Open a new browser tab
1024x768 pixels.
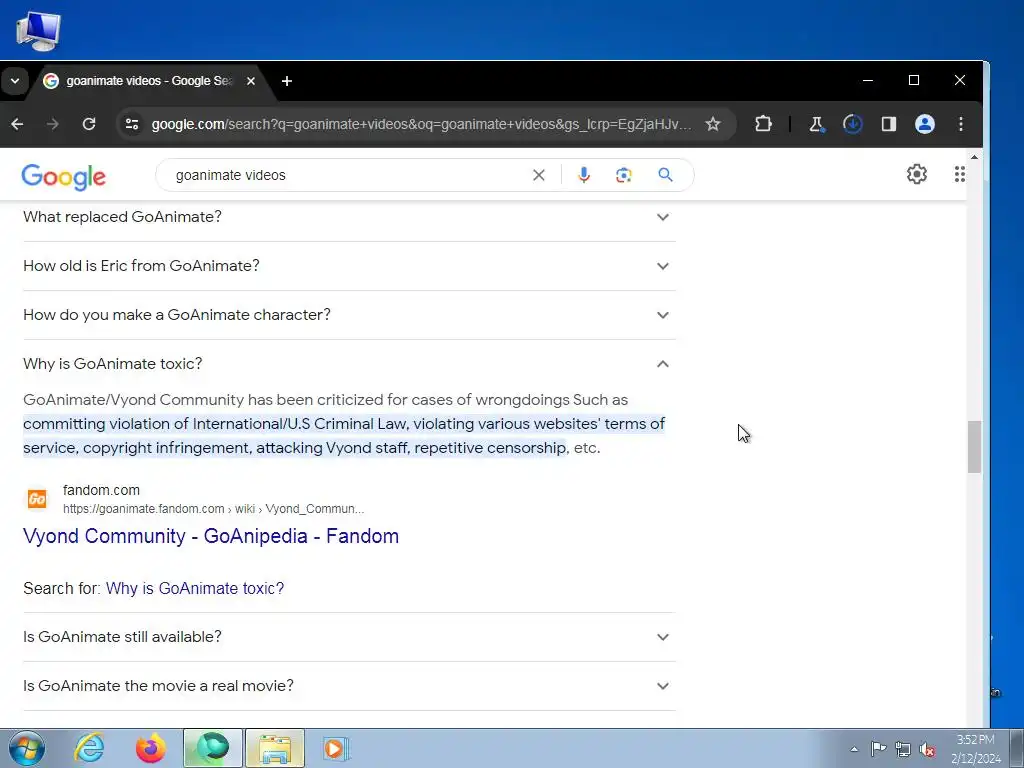[287, 81]
